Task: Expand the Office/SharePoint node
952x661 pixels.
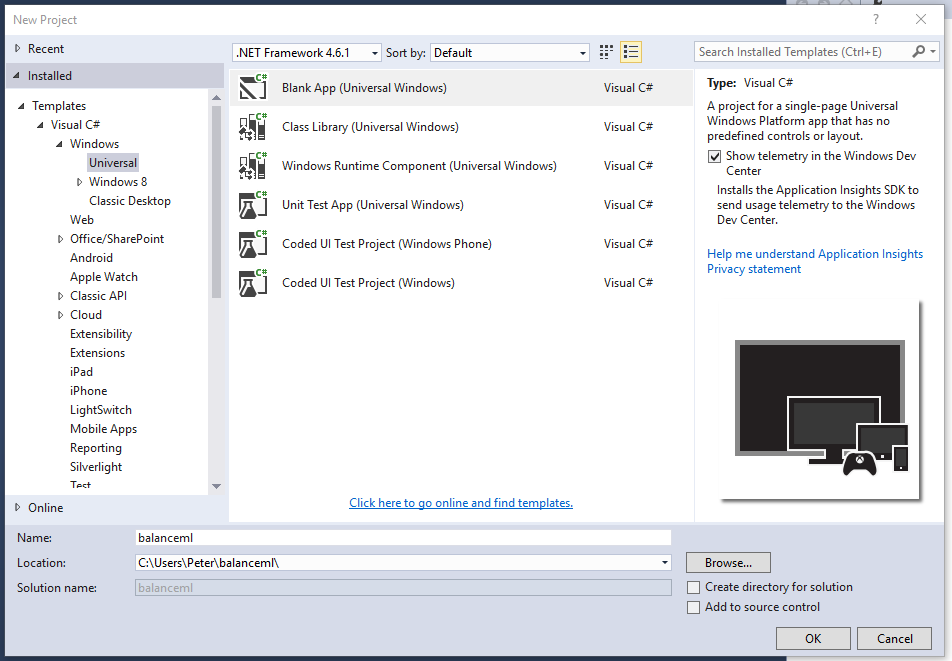Action: (x=60, y=239)
